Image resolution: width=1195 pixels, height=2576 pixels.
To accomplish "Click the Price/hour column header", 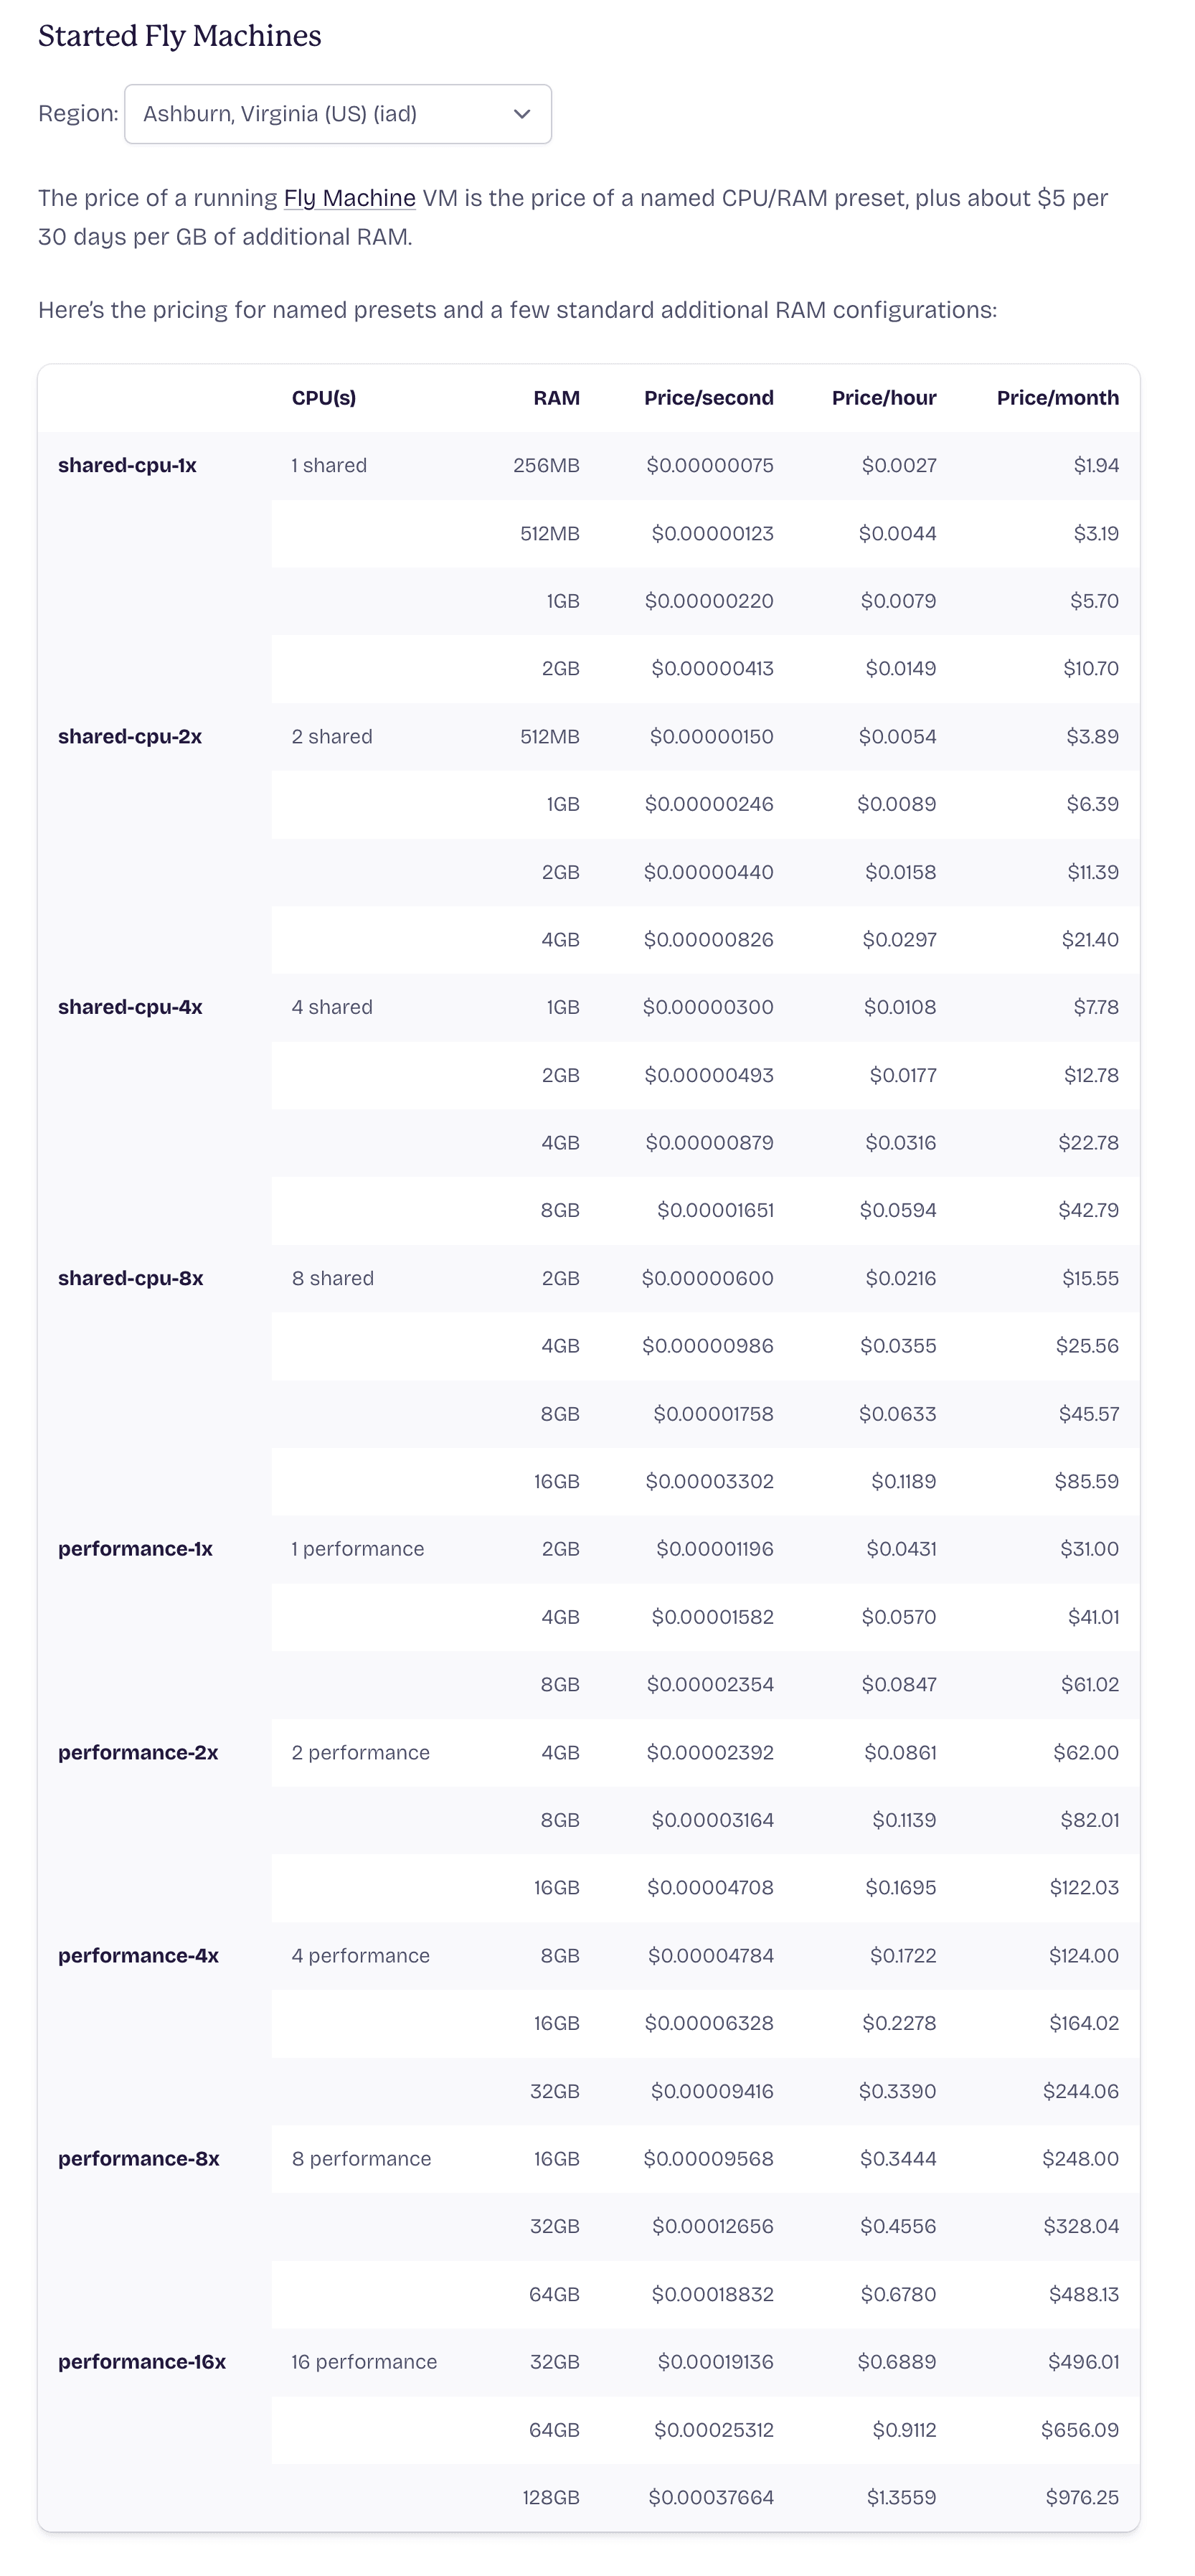I will pos(883,398).
